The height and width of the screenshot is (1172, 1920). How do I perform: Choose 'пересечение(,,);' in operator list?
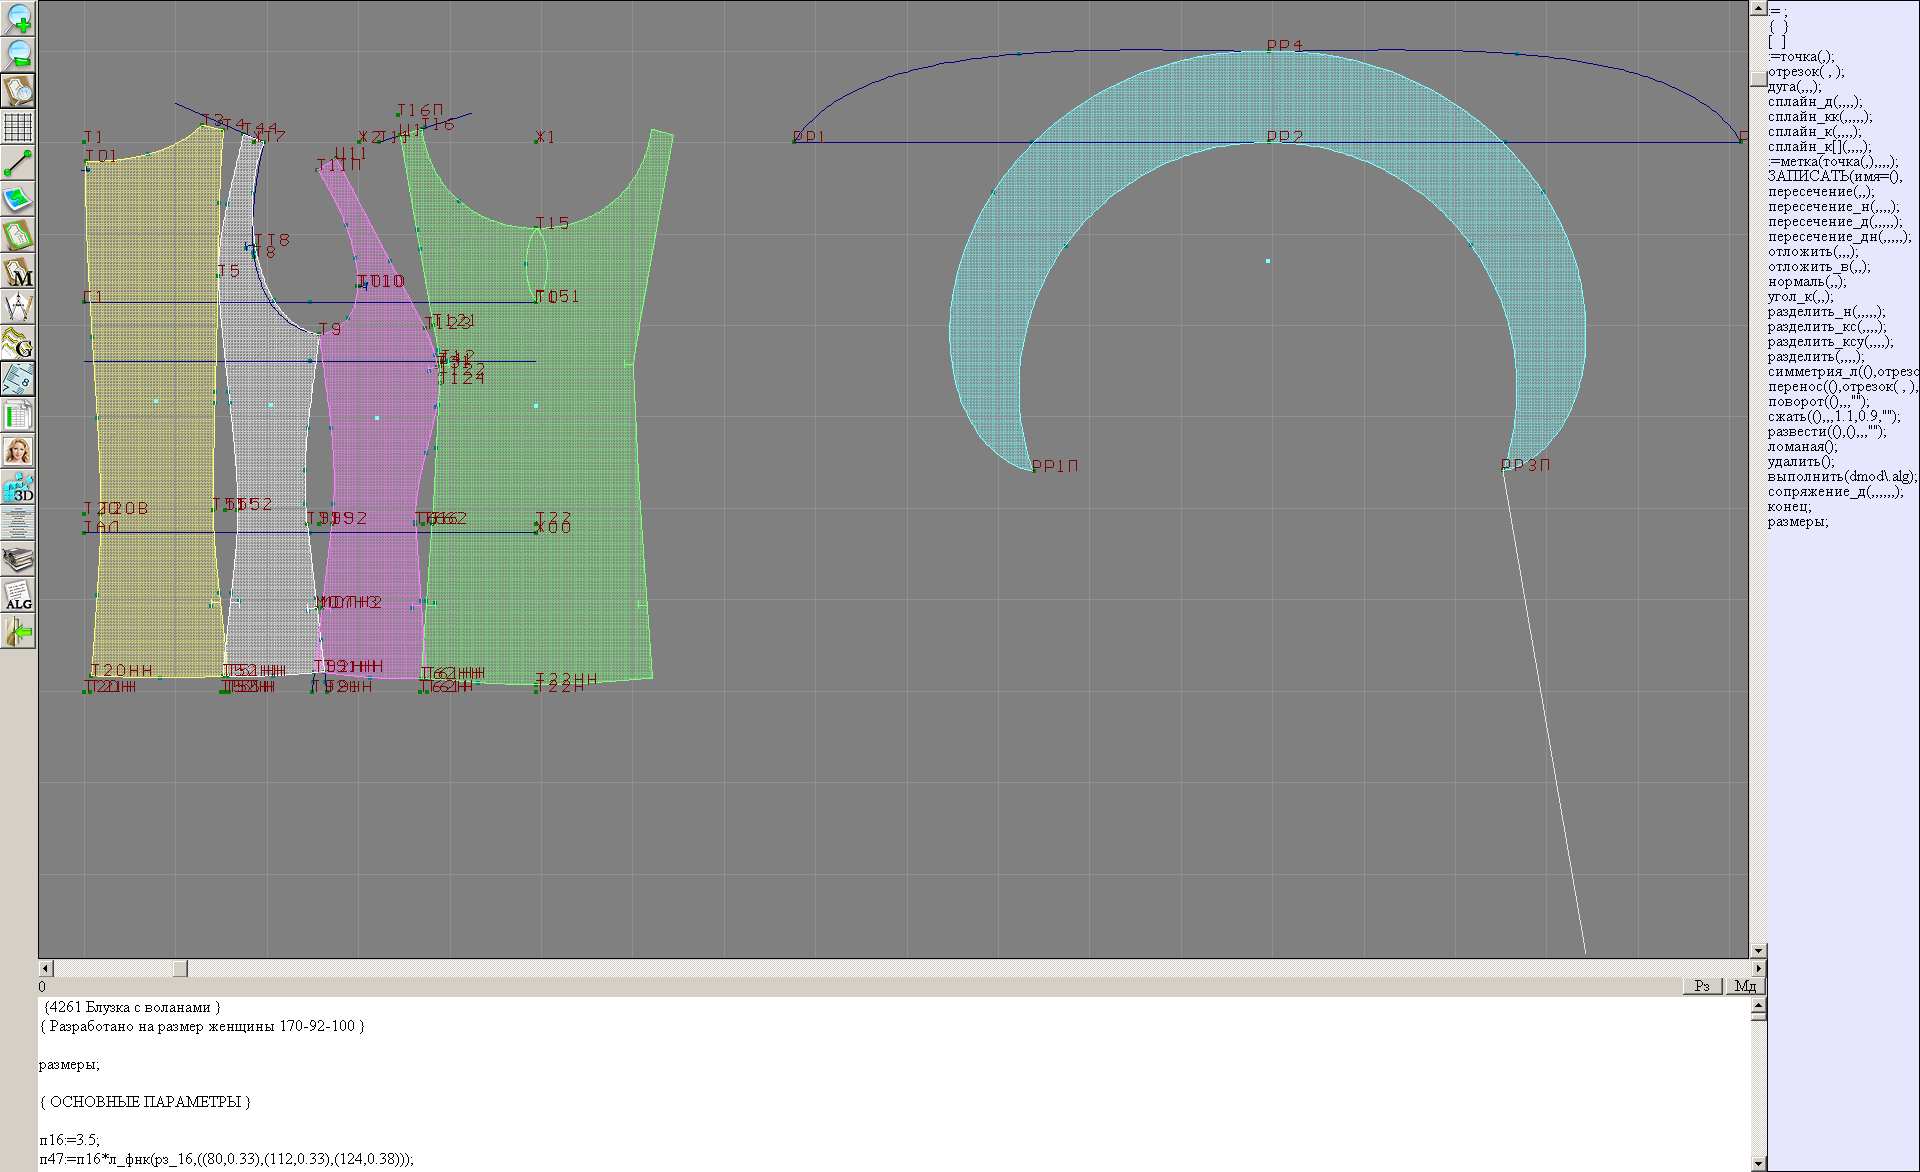[x=1820, y=192]
